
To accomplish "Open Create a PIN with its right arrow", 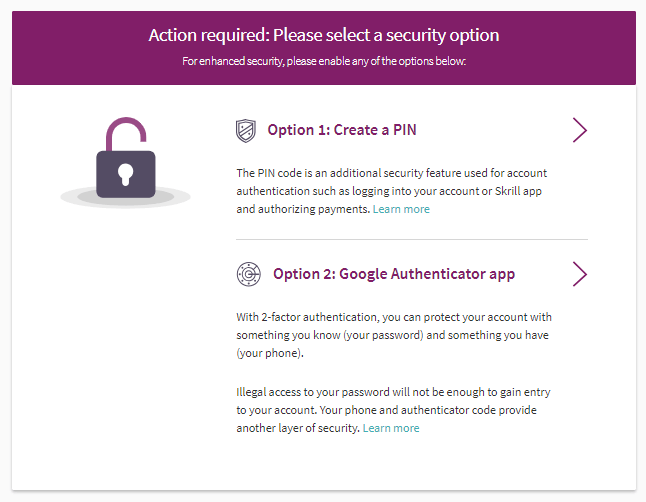I will coord(579,130).
